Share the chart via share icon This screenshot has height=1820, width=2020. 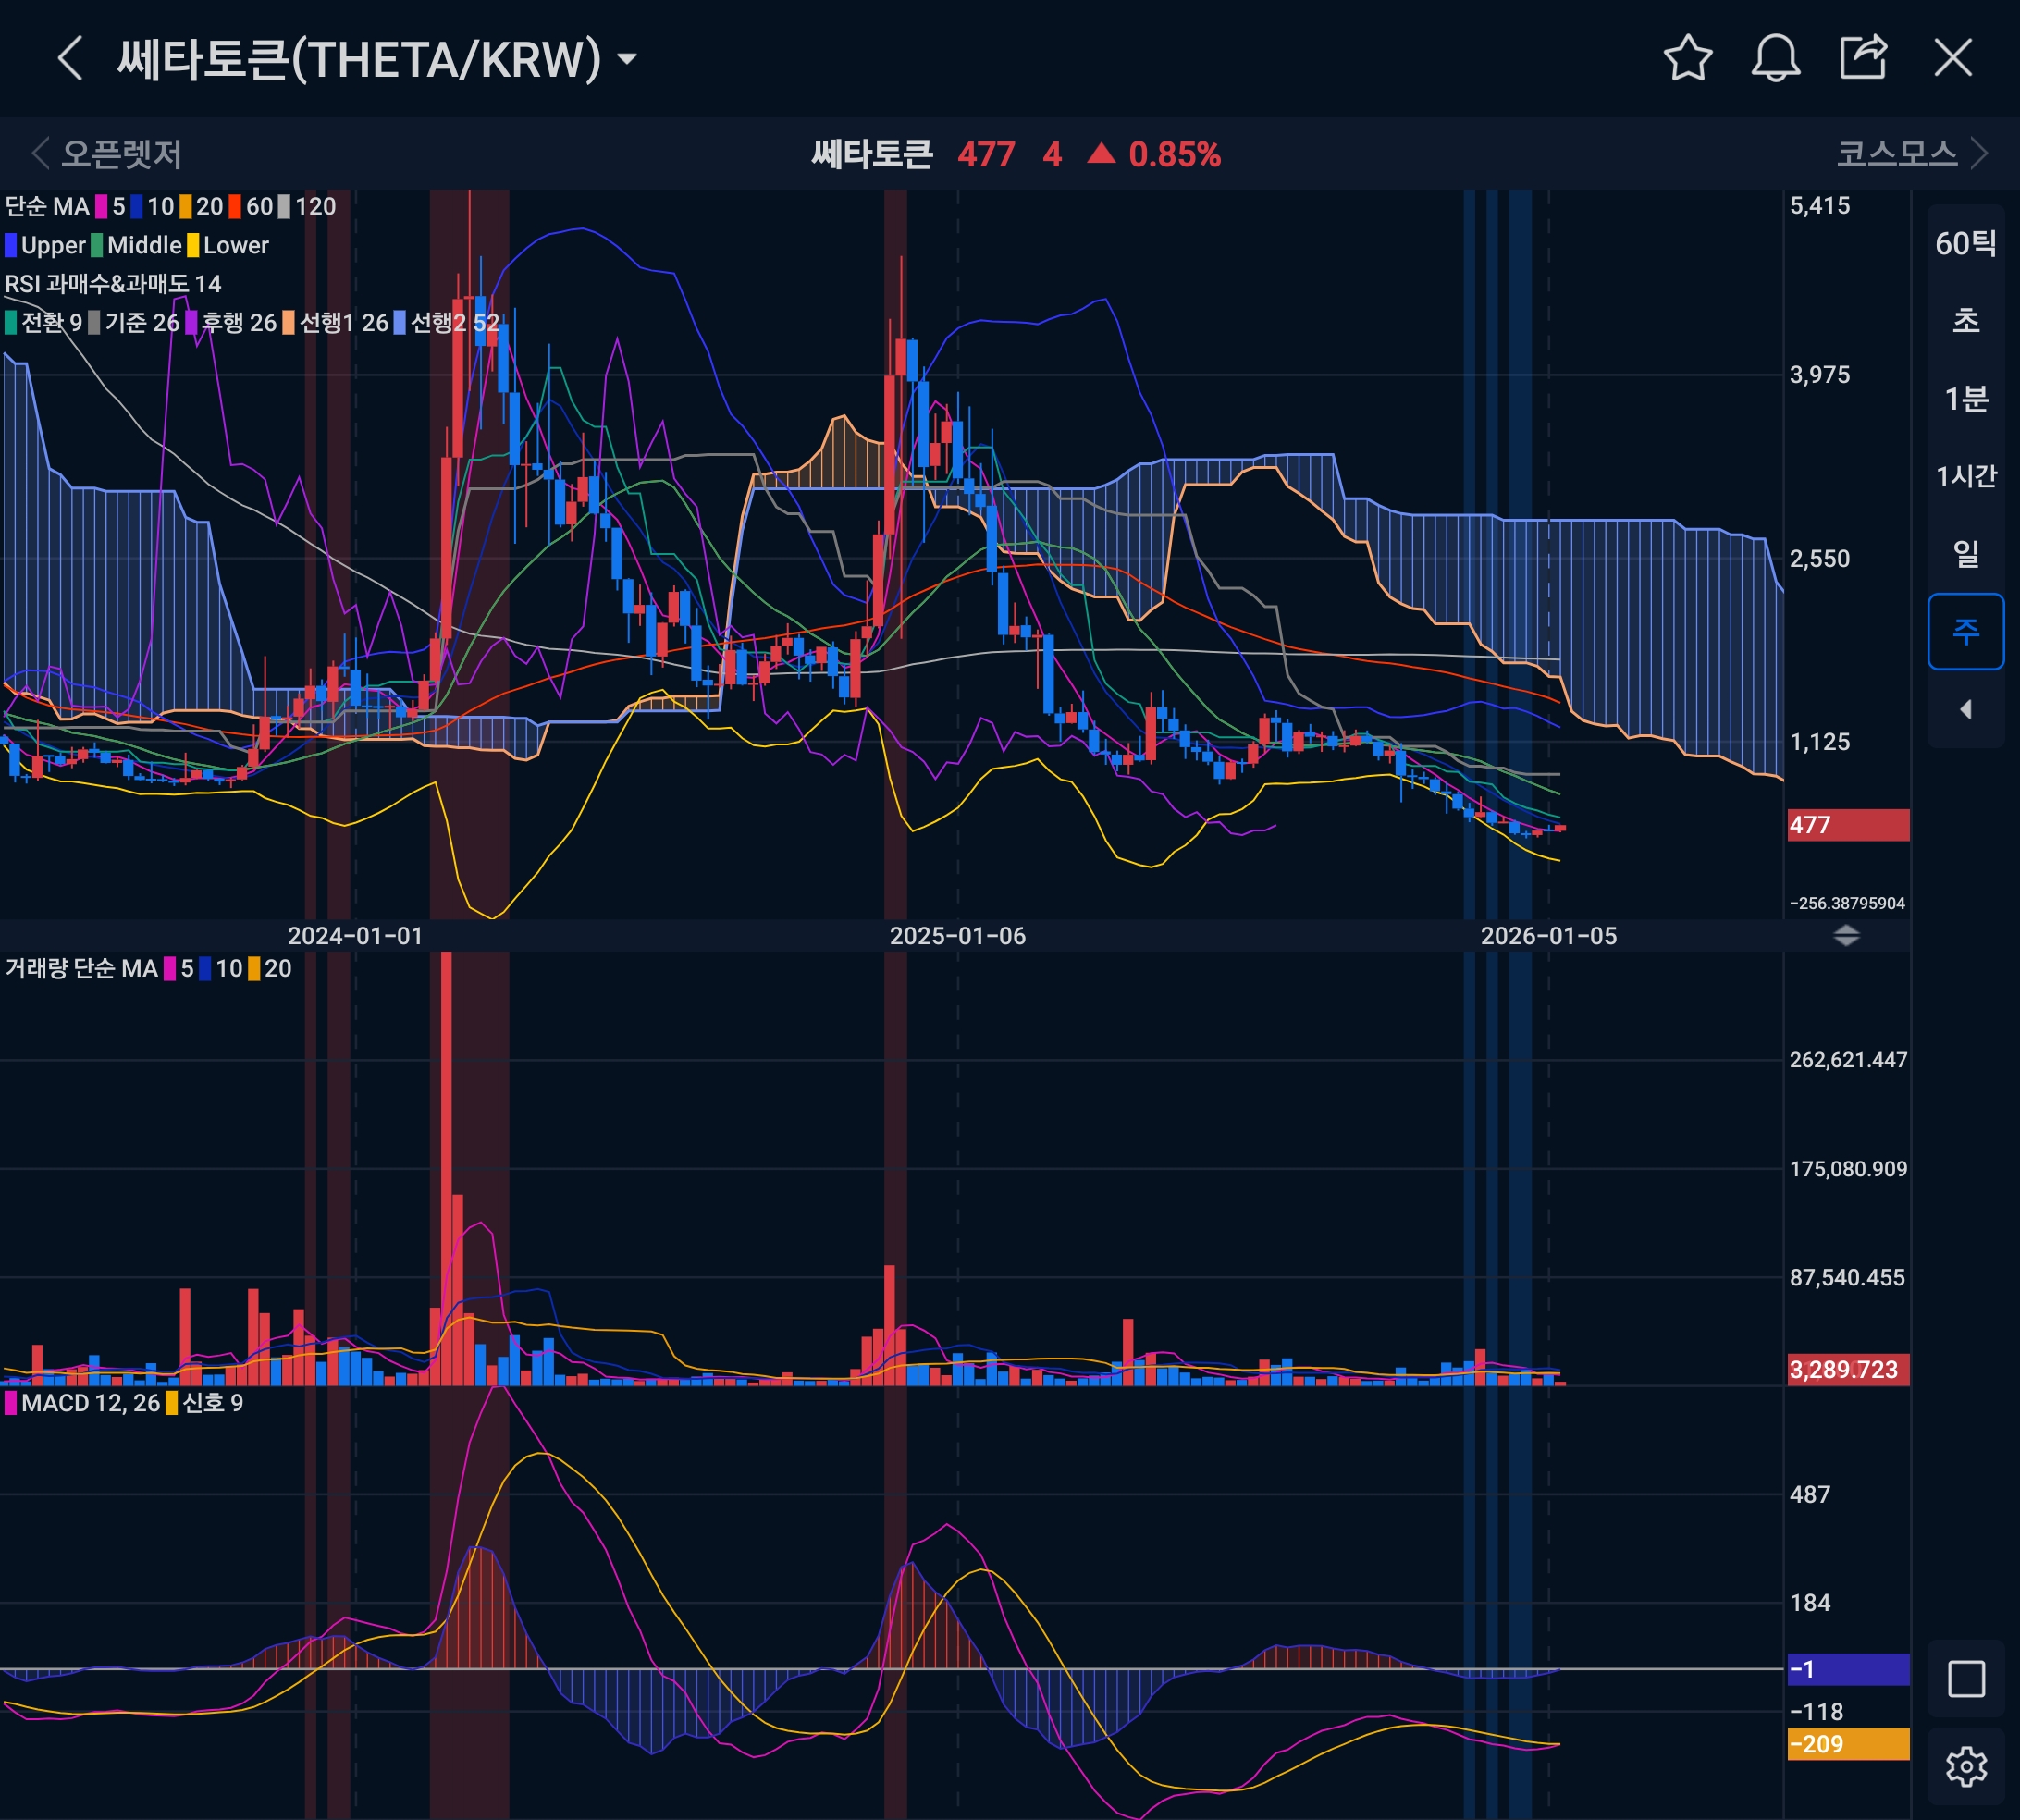pyautogui.click(x=1863, y=57)
